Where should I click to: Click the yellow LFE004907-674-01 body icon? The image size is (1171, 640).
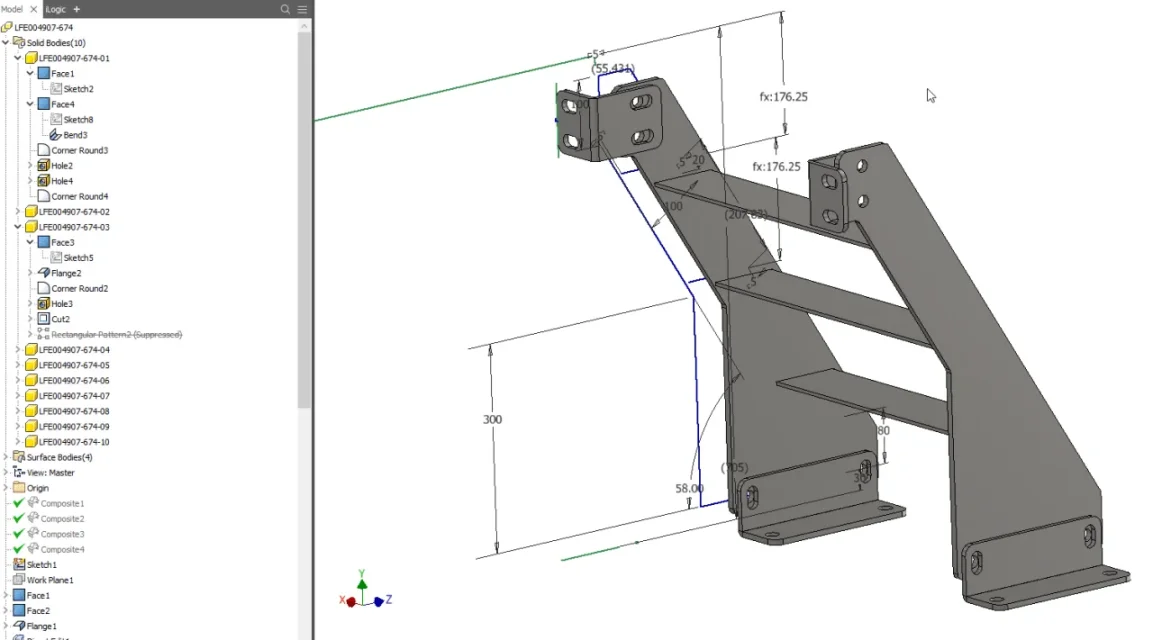(31, 58)
